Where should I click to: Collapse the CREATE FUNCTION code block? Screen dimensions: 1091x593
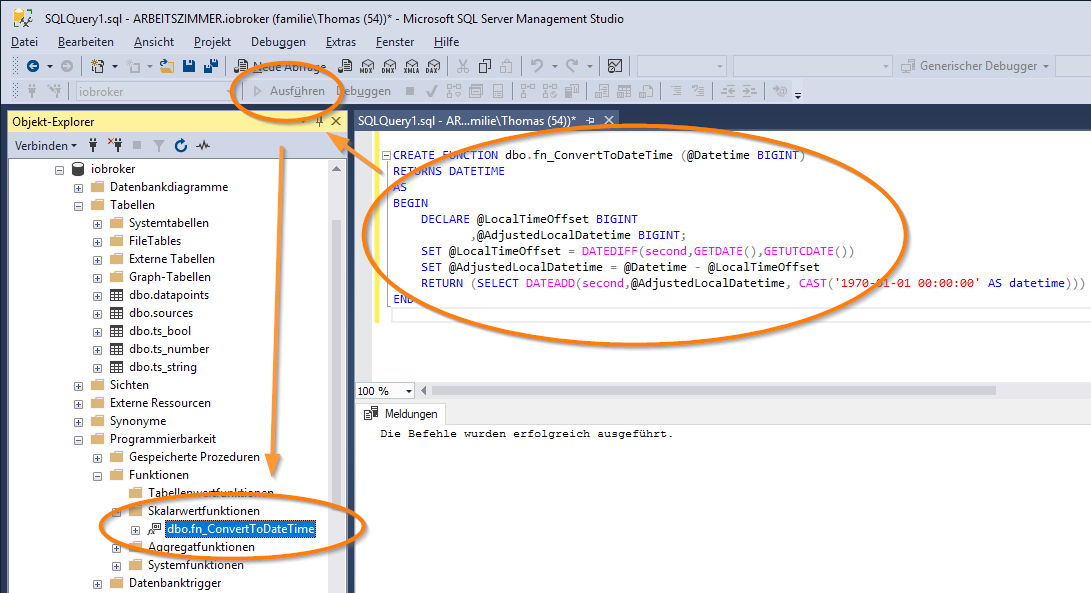(x=386, y=155)
